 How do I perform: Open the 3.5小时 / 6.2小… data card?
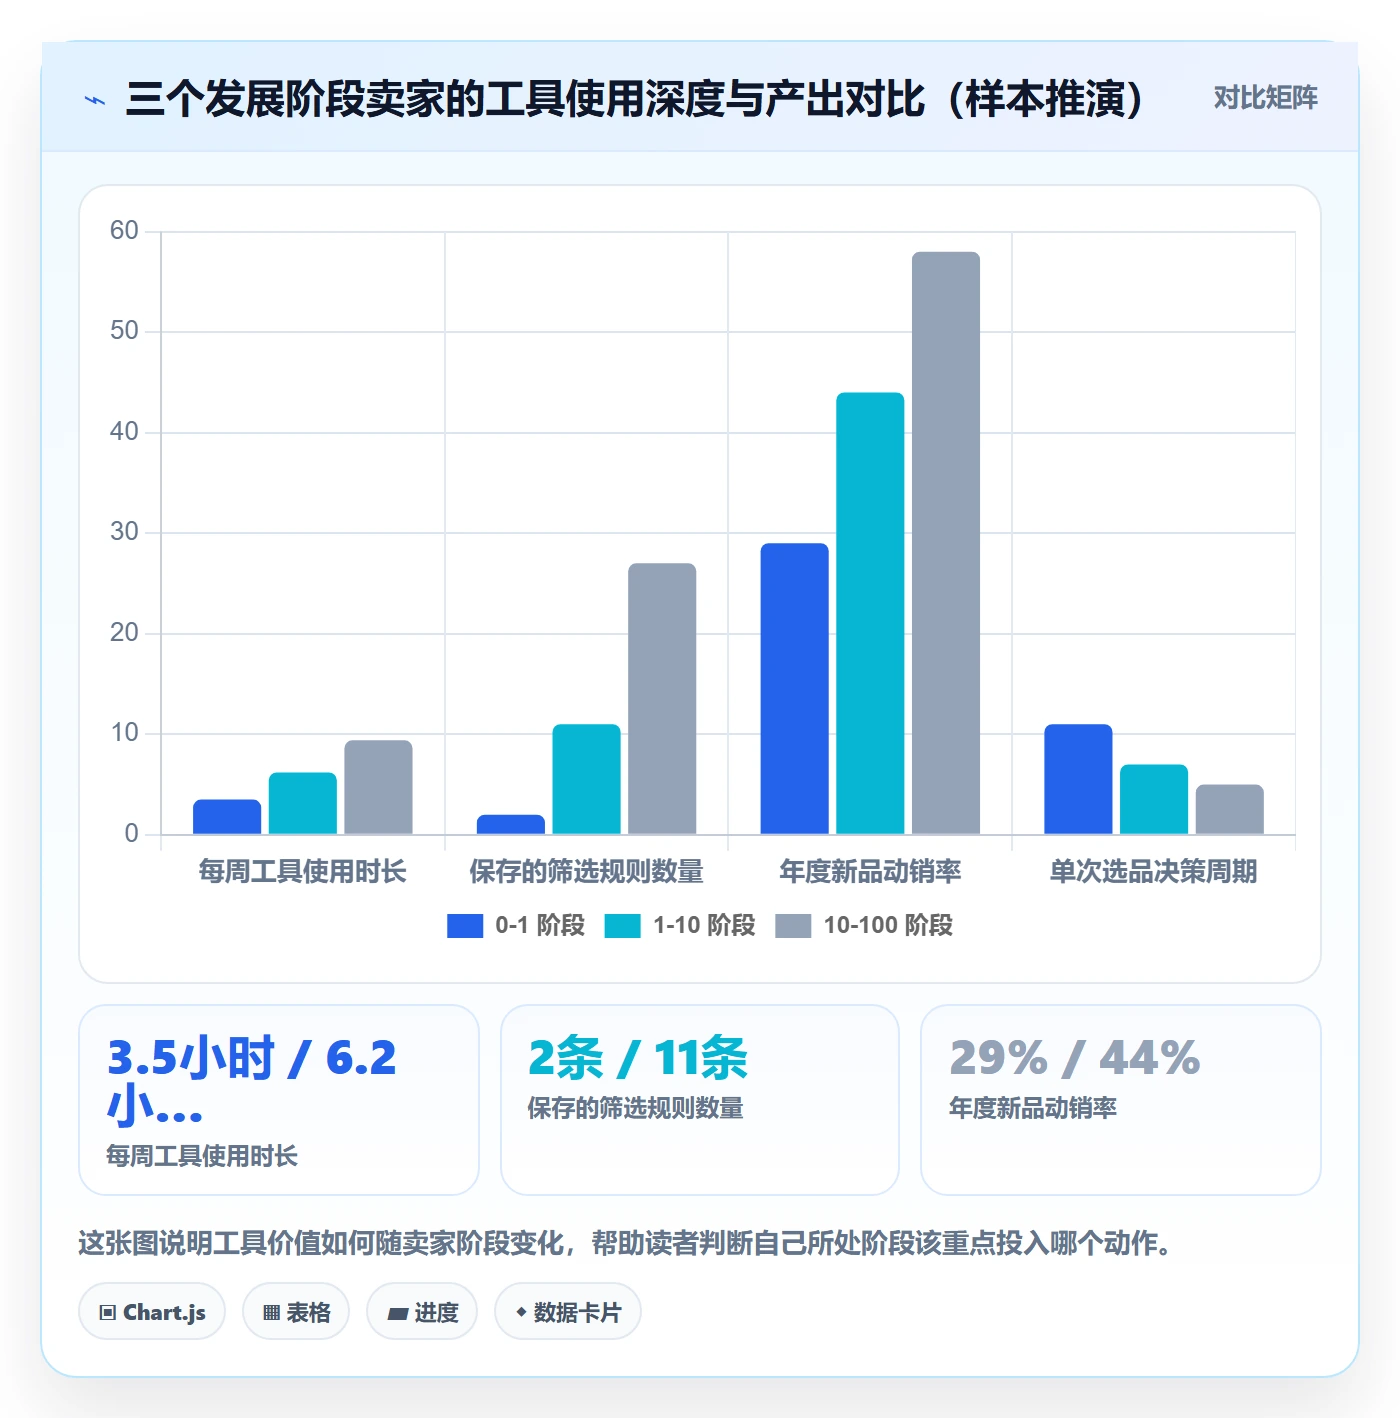279,1100
